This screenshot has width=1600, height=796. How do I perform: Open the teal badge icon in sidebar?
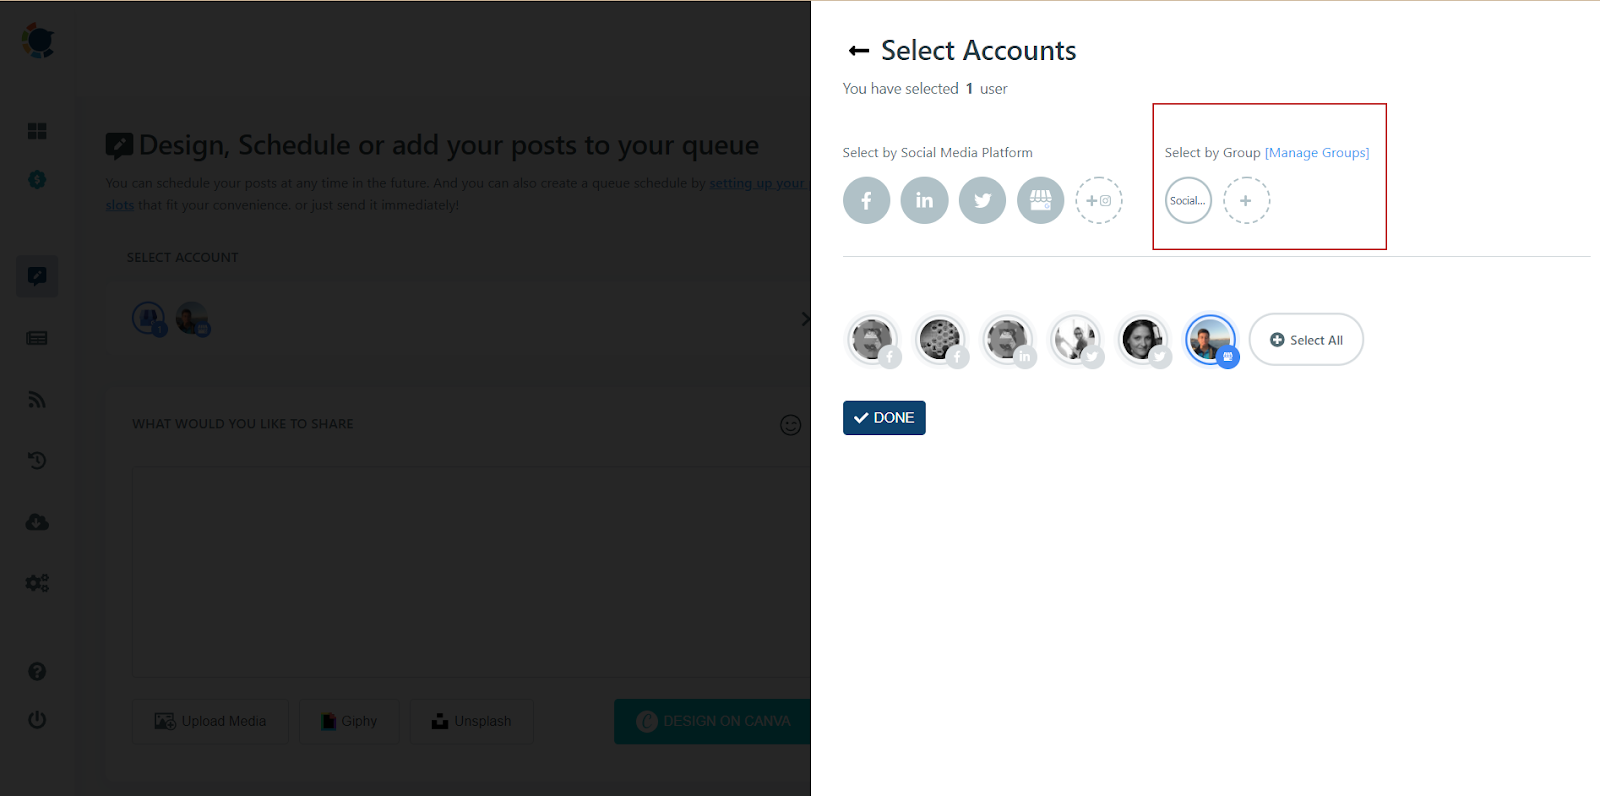click(37, 180)
